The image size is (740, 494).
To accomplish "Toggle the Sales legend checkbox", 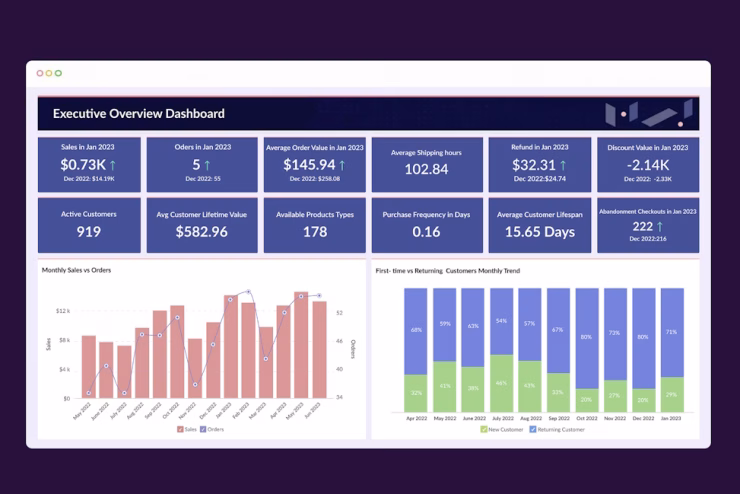I will click(x=180, y=429).
